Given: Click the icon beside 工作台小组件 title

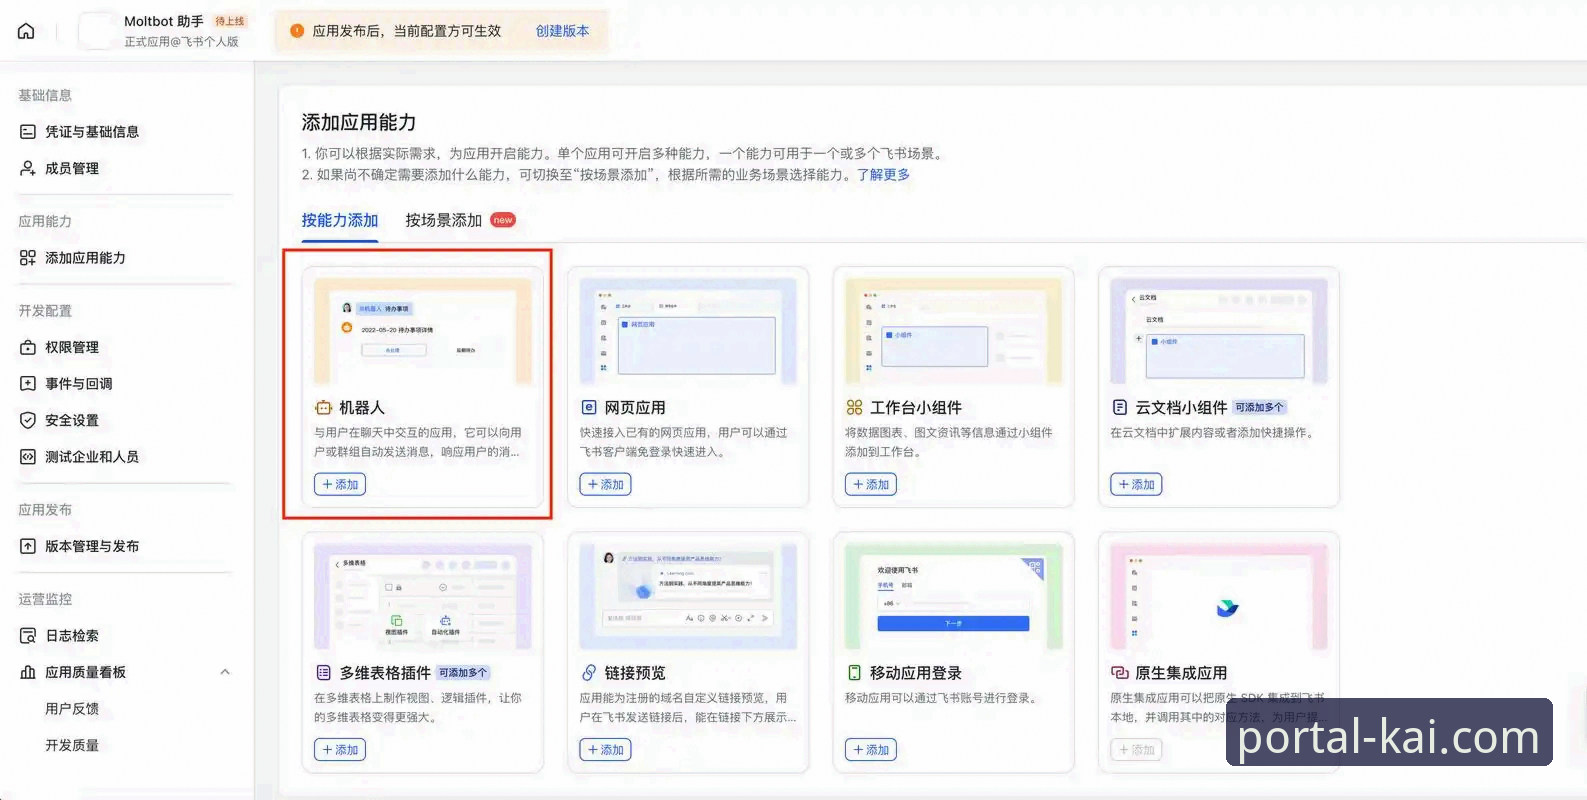Looking at the screenshot, I should [x=854, y=408].
